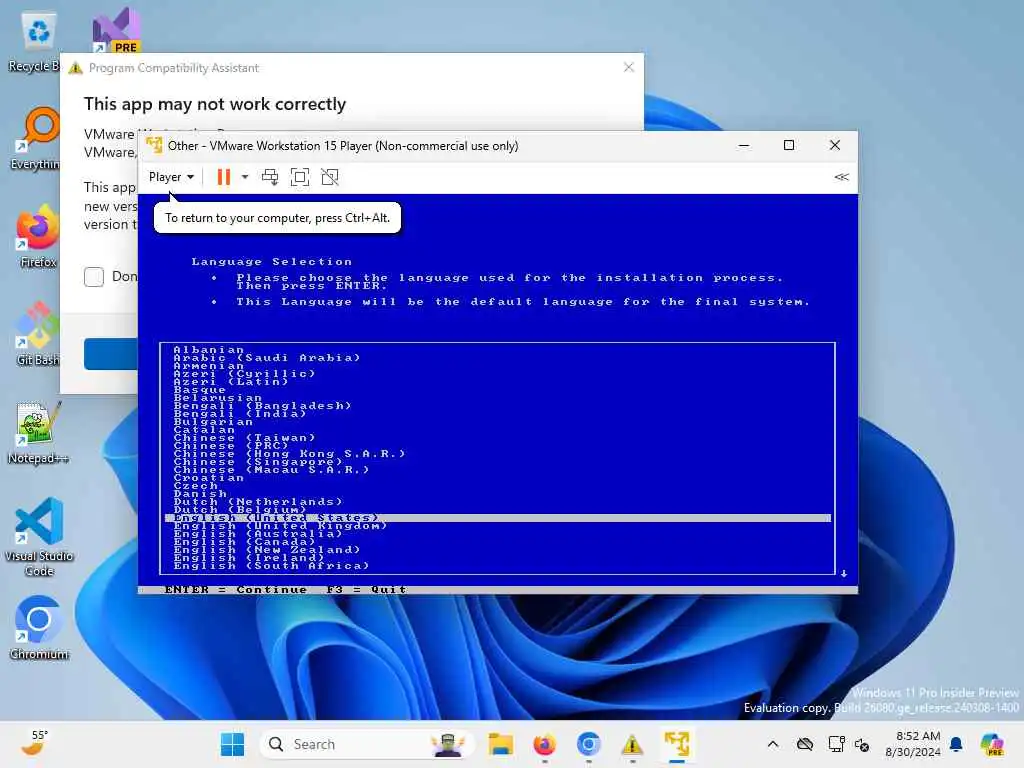This screenshot has height=768, width=1024.
Task: Open network status tray icon
Action: [x=836, y=744]
